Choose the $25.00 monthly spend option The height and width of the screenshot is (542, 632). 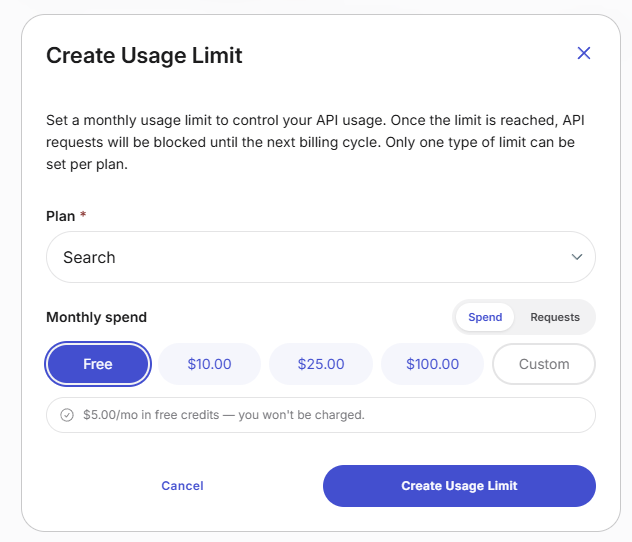(x=321, y=364)
